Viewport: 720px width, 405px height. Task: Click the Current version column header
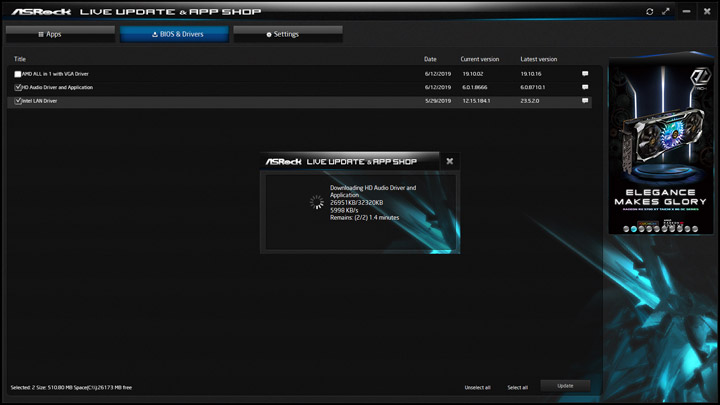[x=480, y=59]
